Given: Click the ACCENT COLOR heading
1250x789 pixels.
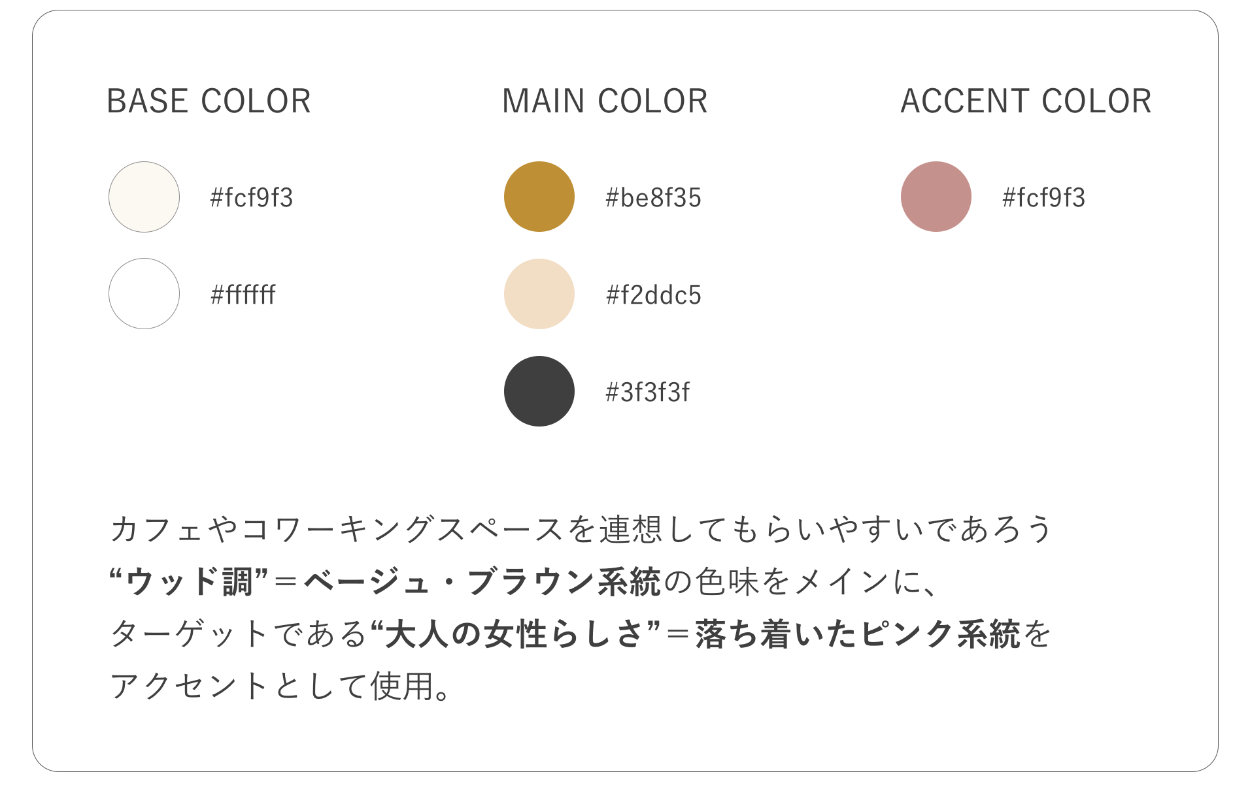Looking at the screenshot, I should (x=1025, y=101).
